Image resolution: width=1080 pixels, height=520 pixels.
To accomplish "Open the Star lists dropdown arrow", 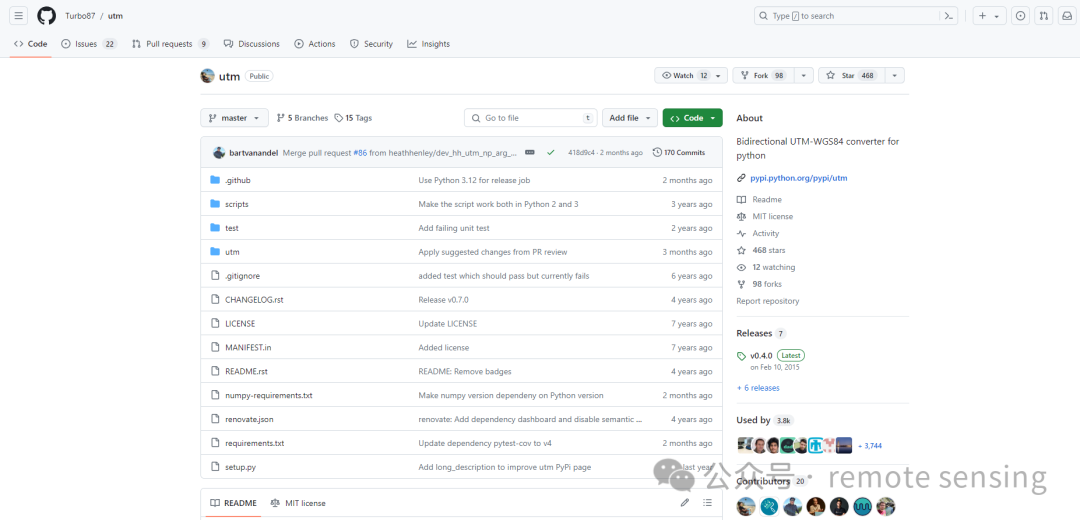I will click(894, 76).
